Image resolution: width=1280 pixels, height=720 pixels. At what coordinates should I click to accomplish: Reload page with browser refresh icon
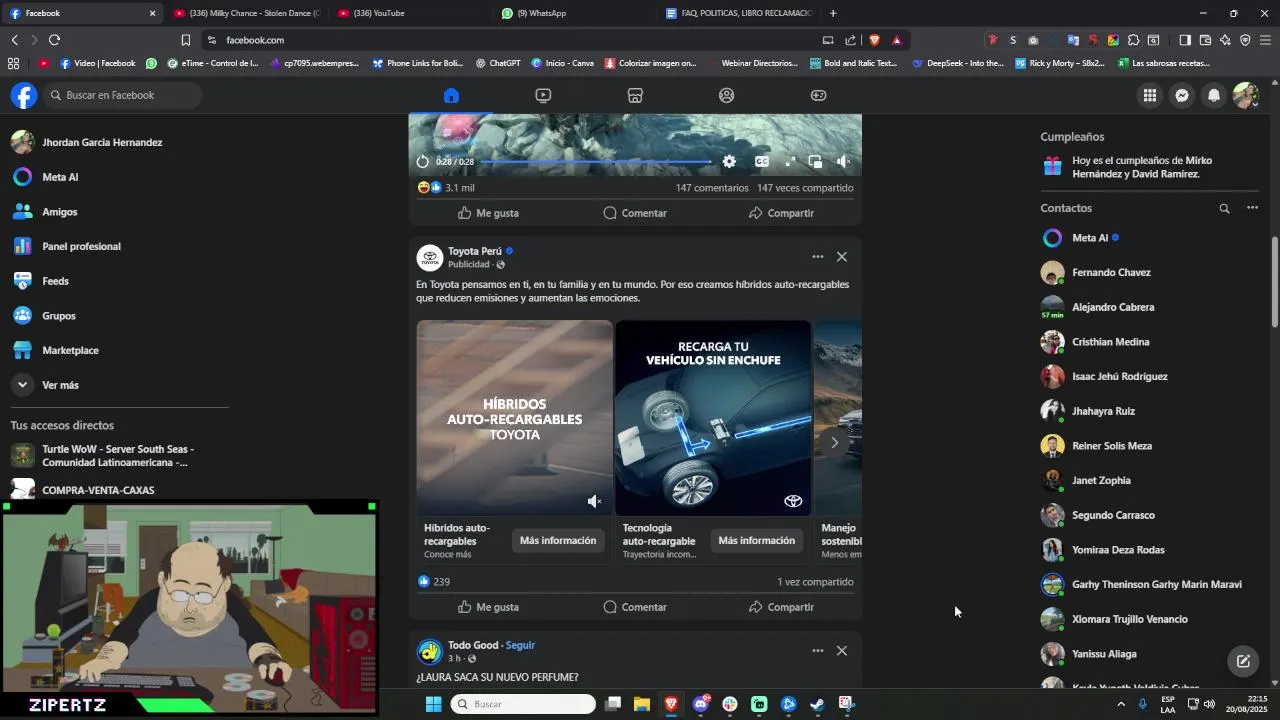[x=54, y=40]
